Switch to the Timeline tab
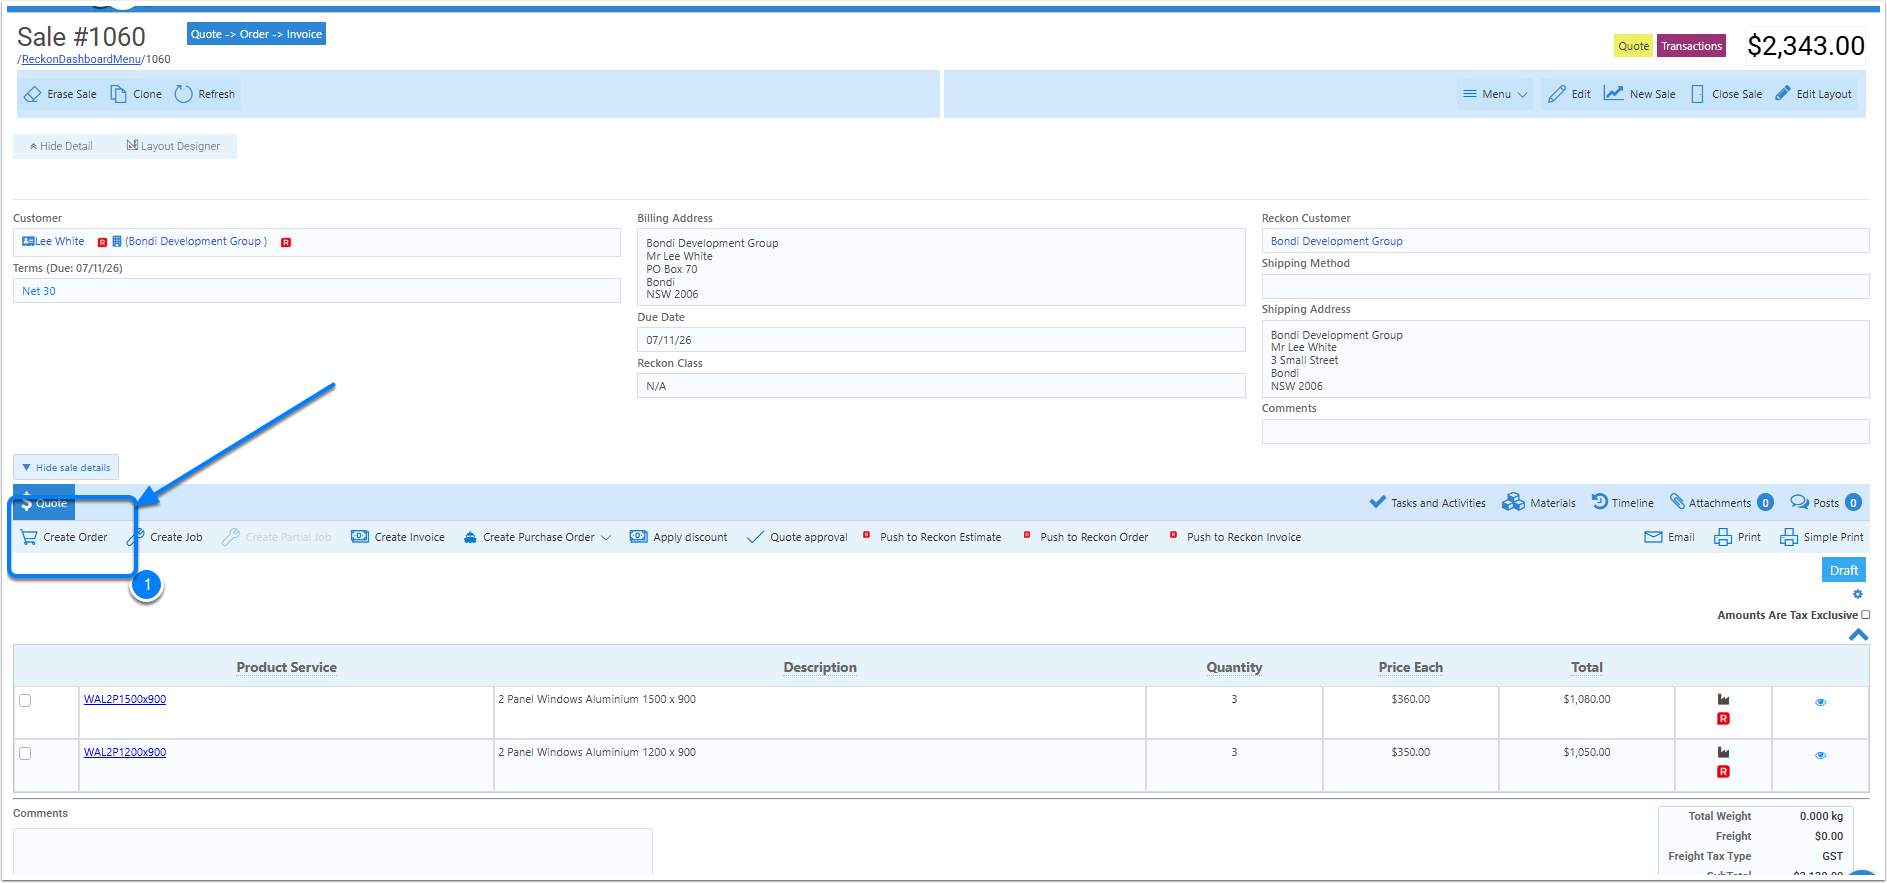The image size is (1887, 883). pos(1622,503)
